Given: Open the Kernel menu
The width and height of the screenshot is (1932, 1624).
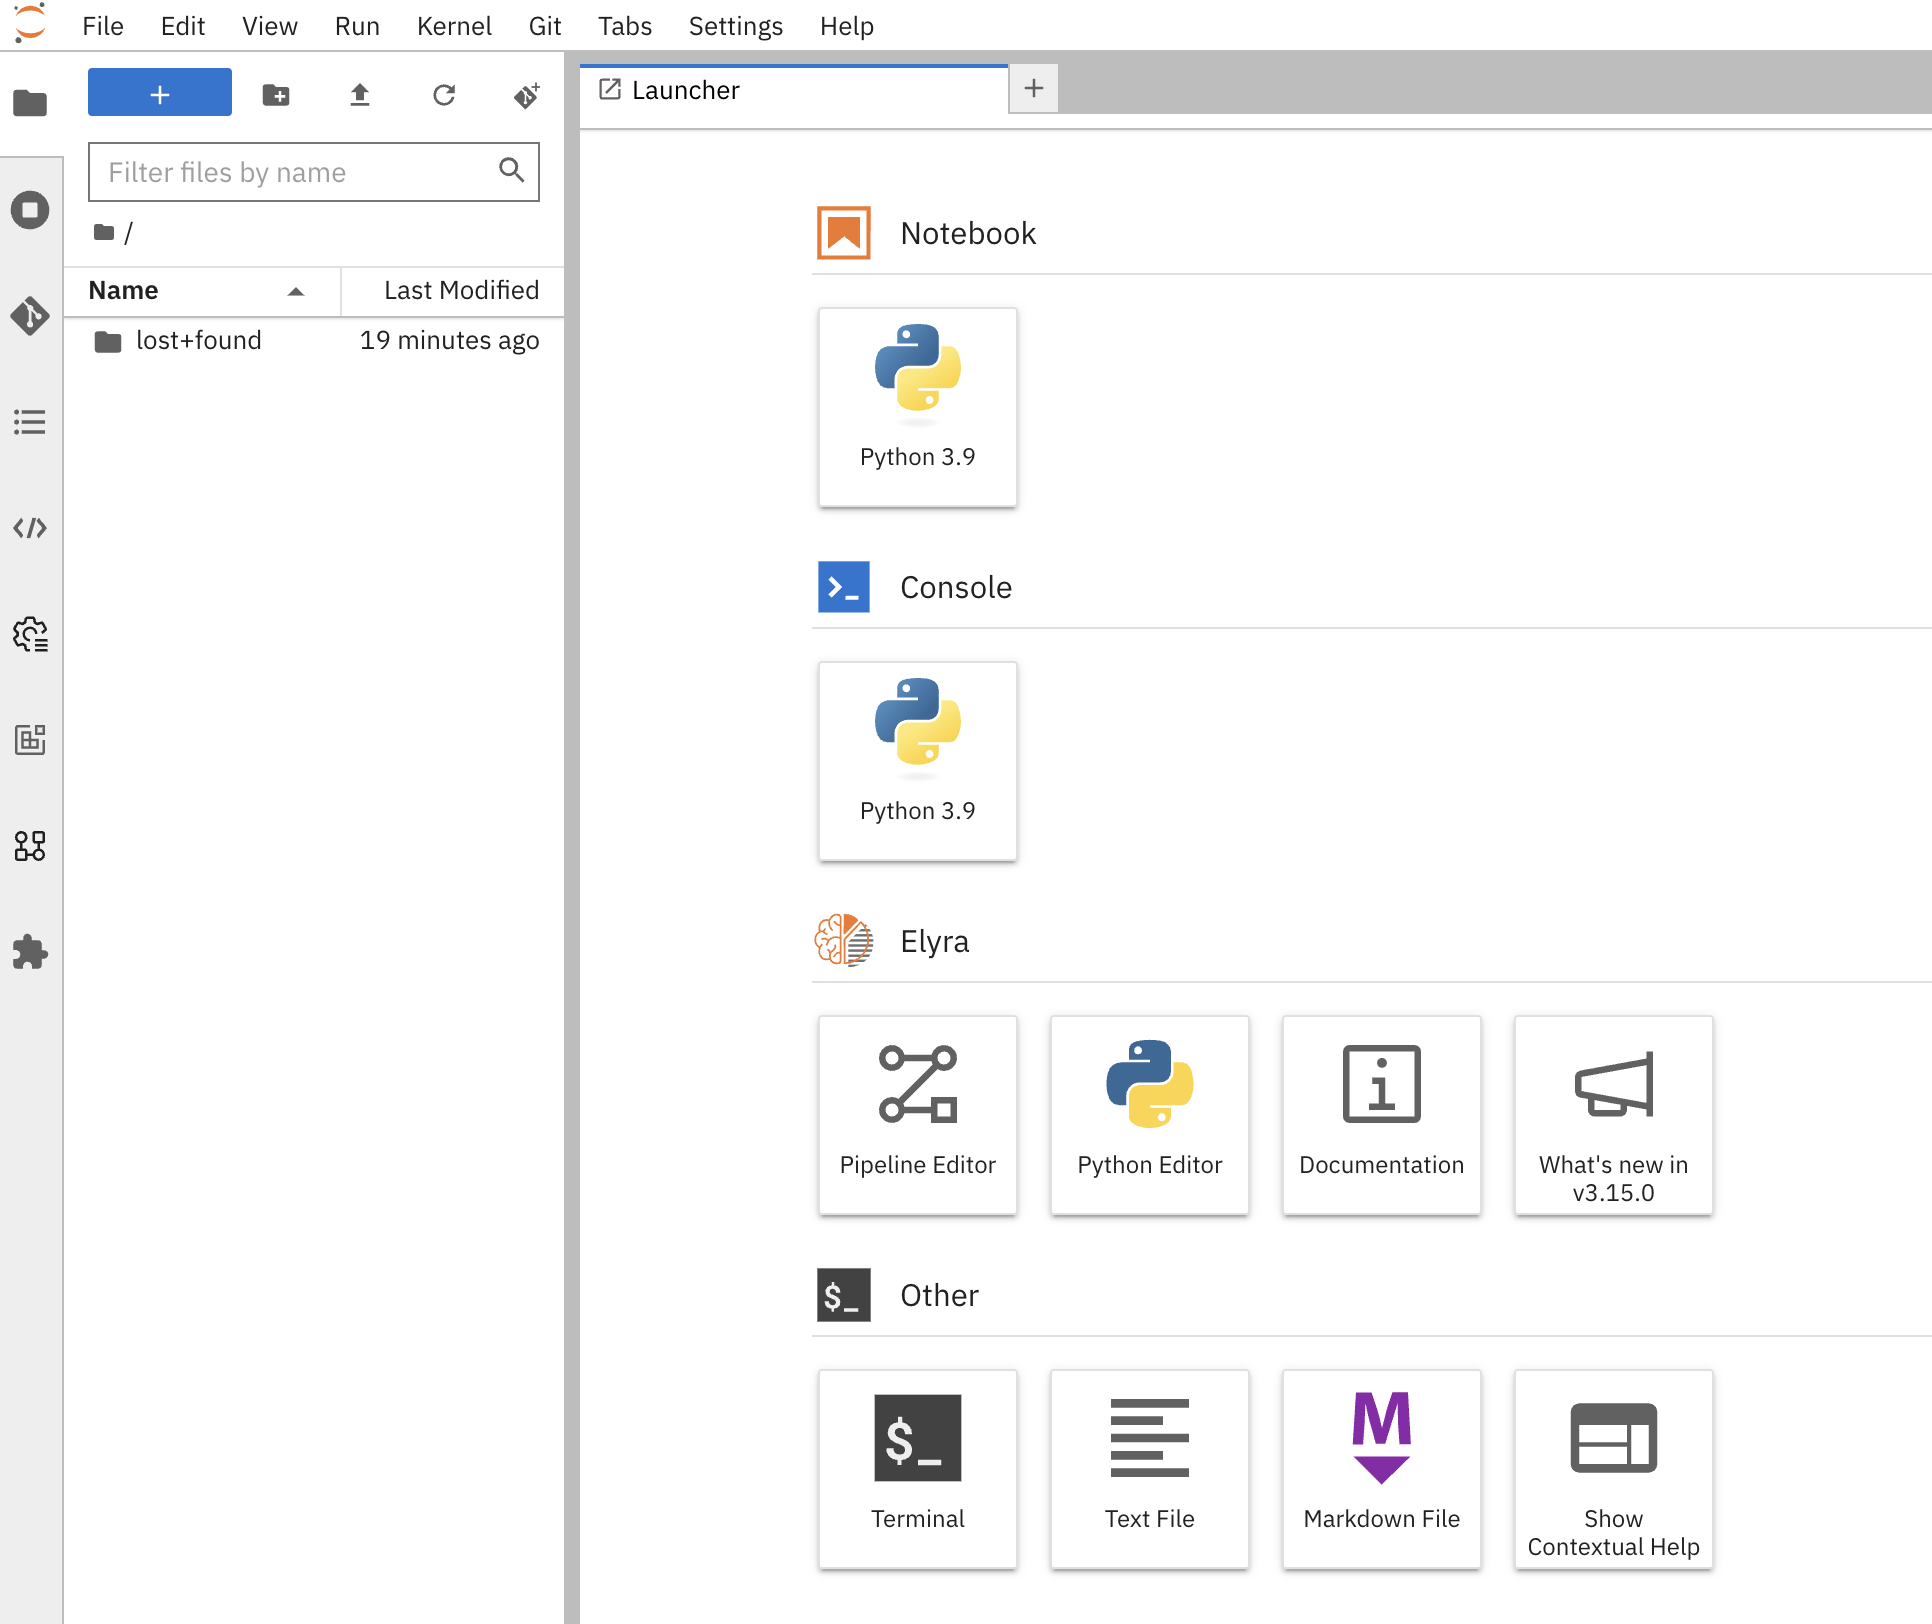Looking at the screenshot, I should click(454, 26).
